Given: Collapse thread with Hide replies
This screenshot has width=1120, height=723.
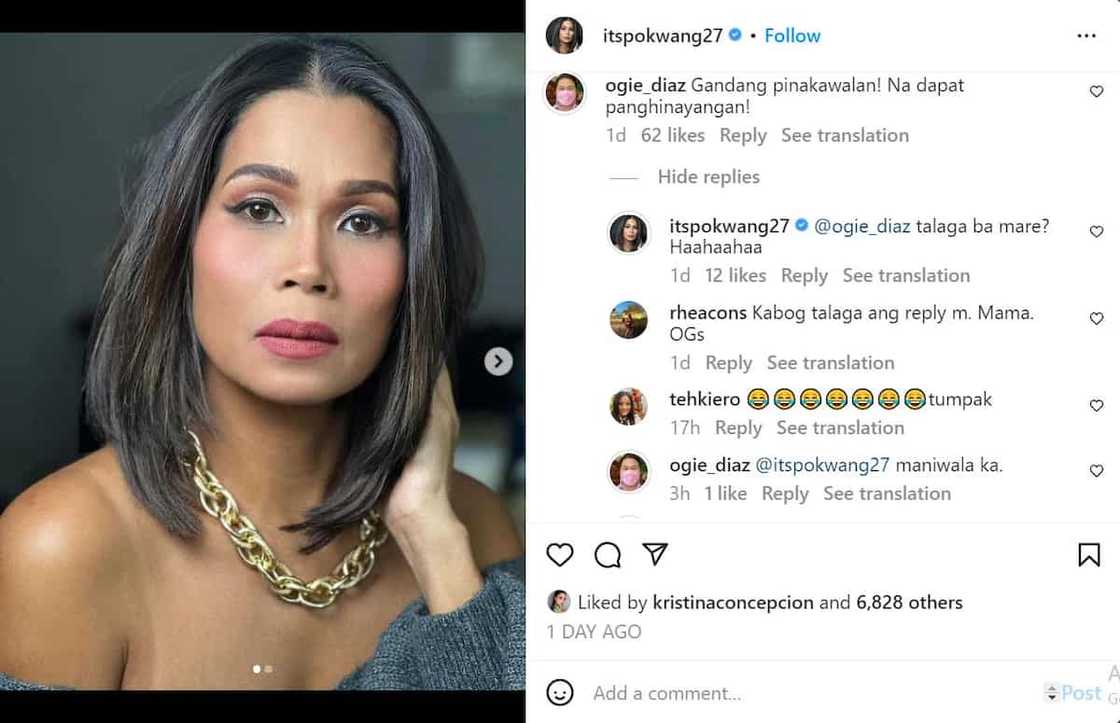Looking at the screenshot, I should 708,177.
